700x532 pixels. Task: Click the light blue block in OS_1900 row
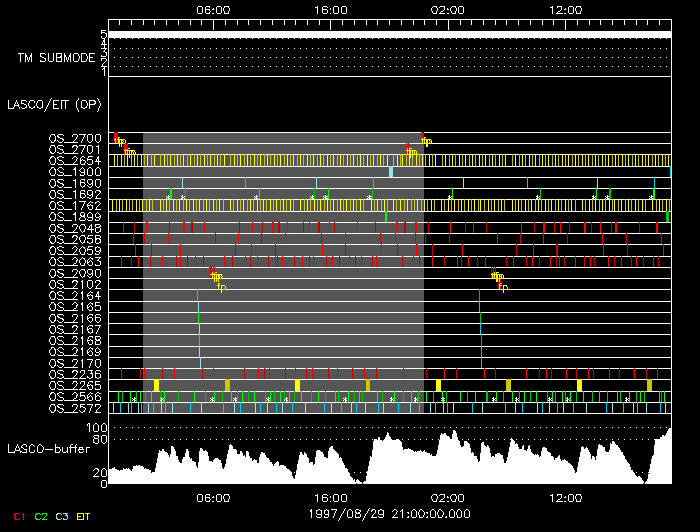pyautogui.click(x=390, y=172)
